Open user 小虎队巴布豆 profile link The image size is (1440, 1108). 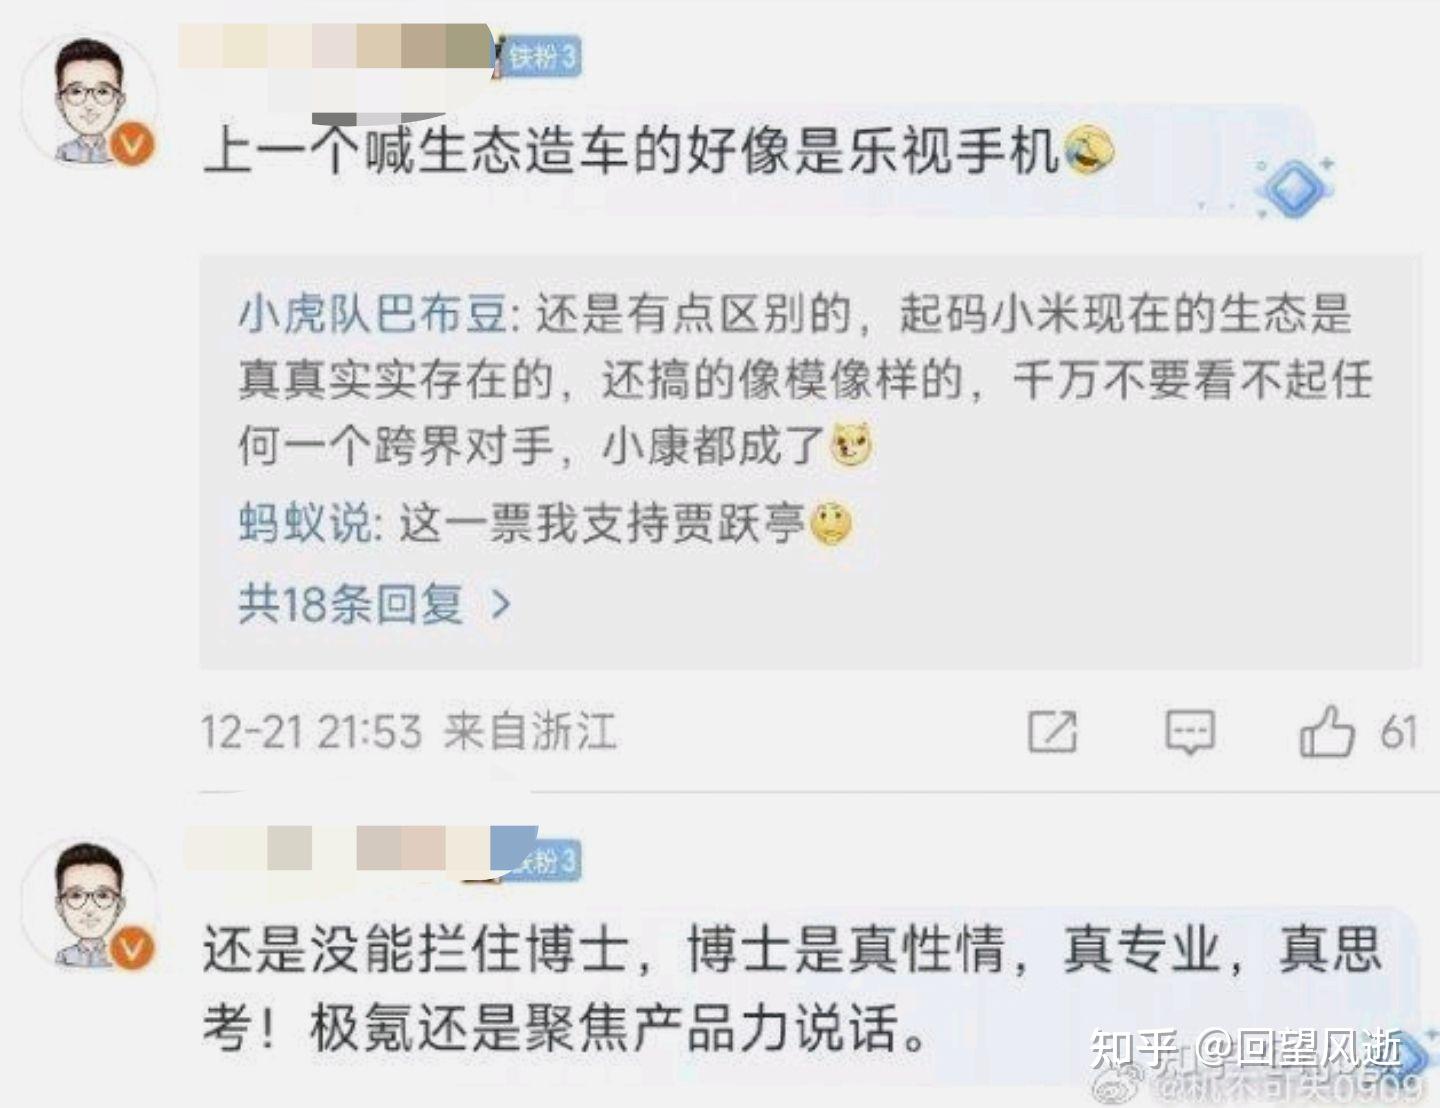coord(372,315)
